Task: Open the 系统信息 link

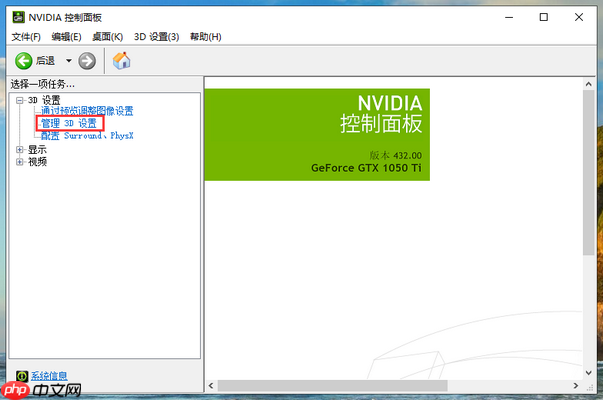Action: tap(49, 376)
